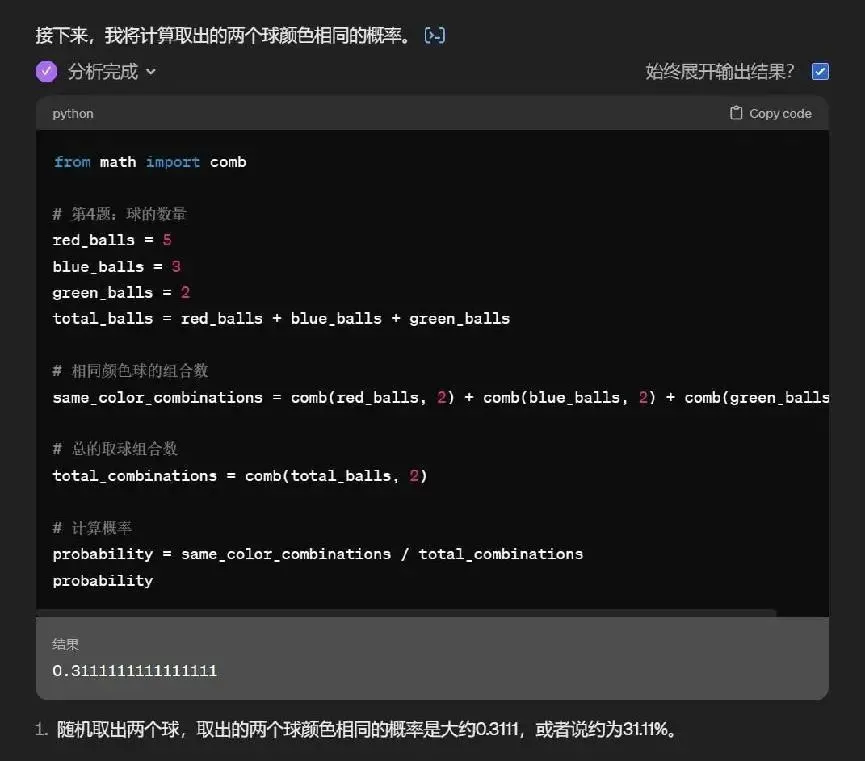Click the 始终展开输出结果? label text

click(x=719, y=71)
